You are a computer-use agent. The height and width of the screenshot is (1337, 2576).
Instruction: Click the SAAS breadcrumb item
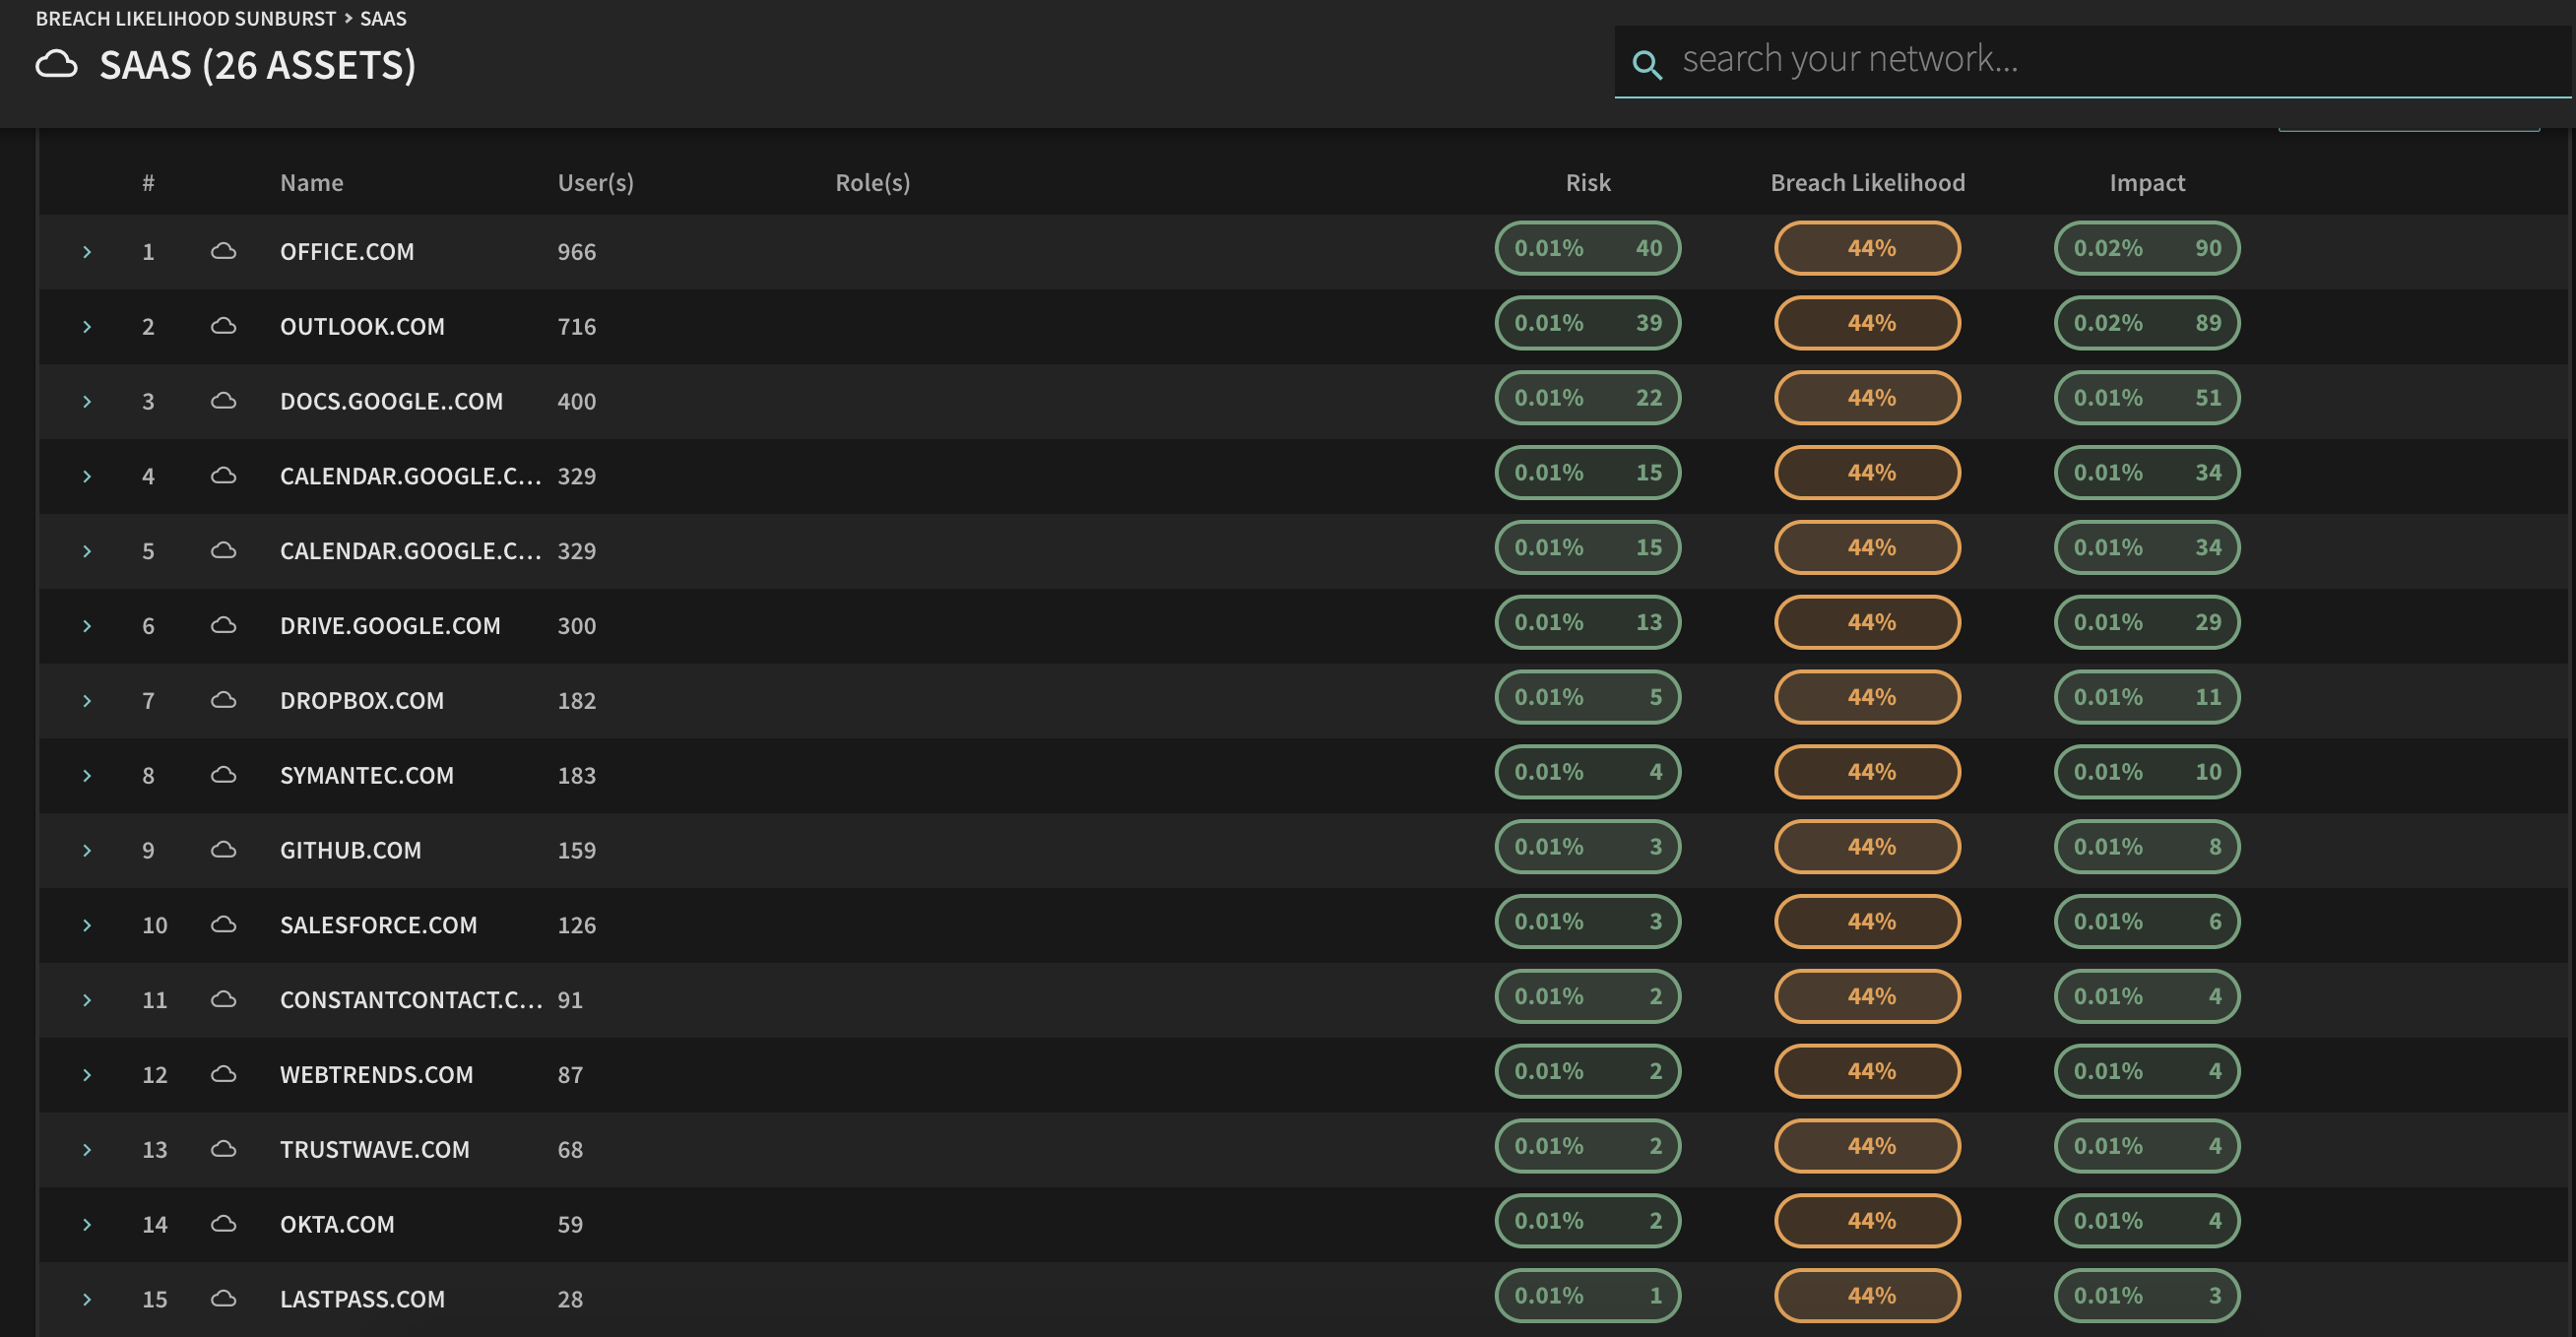pyautogui.click(x=383, y=18)
